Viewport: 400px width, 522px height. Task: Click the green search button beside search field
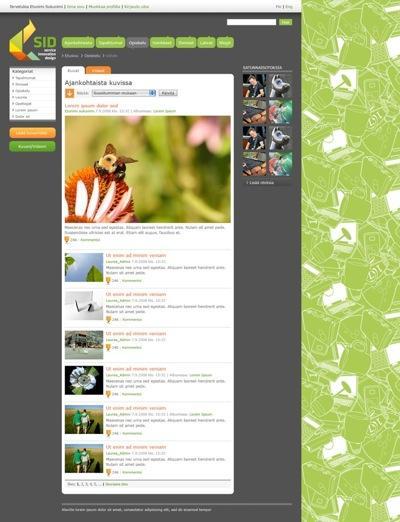pos(285,22)
